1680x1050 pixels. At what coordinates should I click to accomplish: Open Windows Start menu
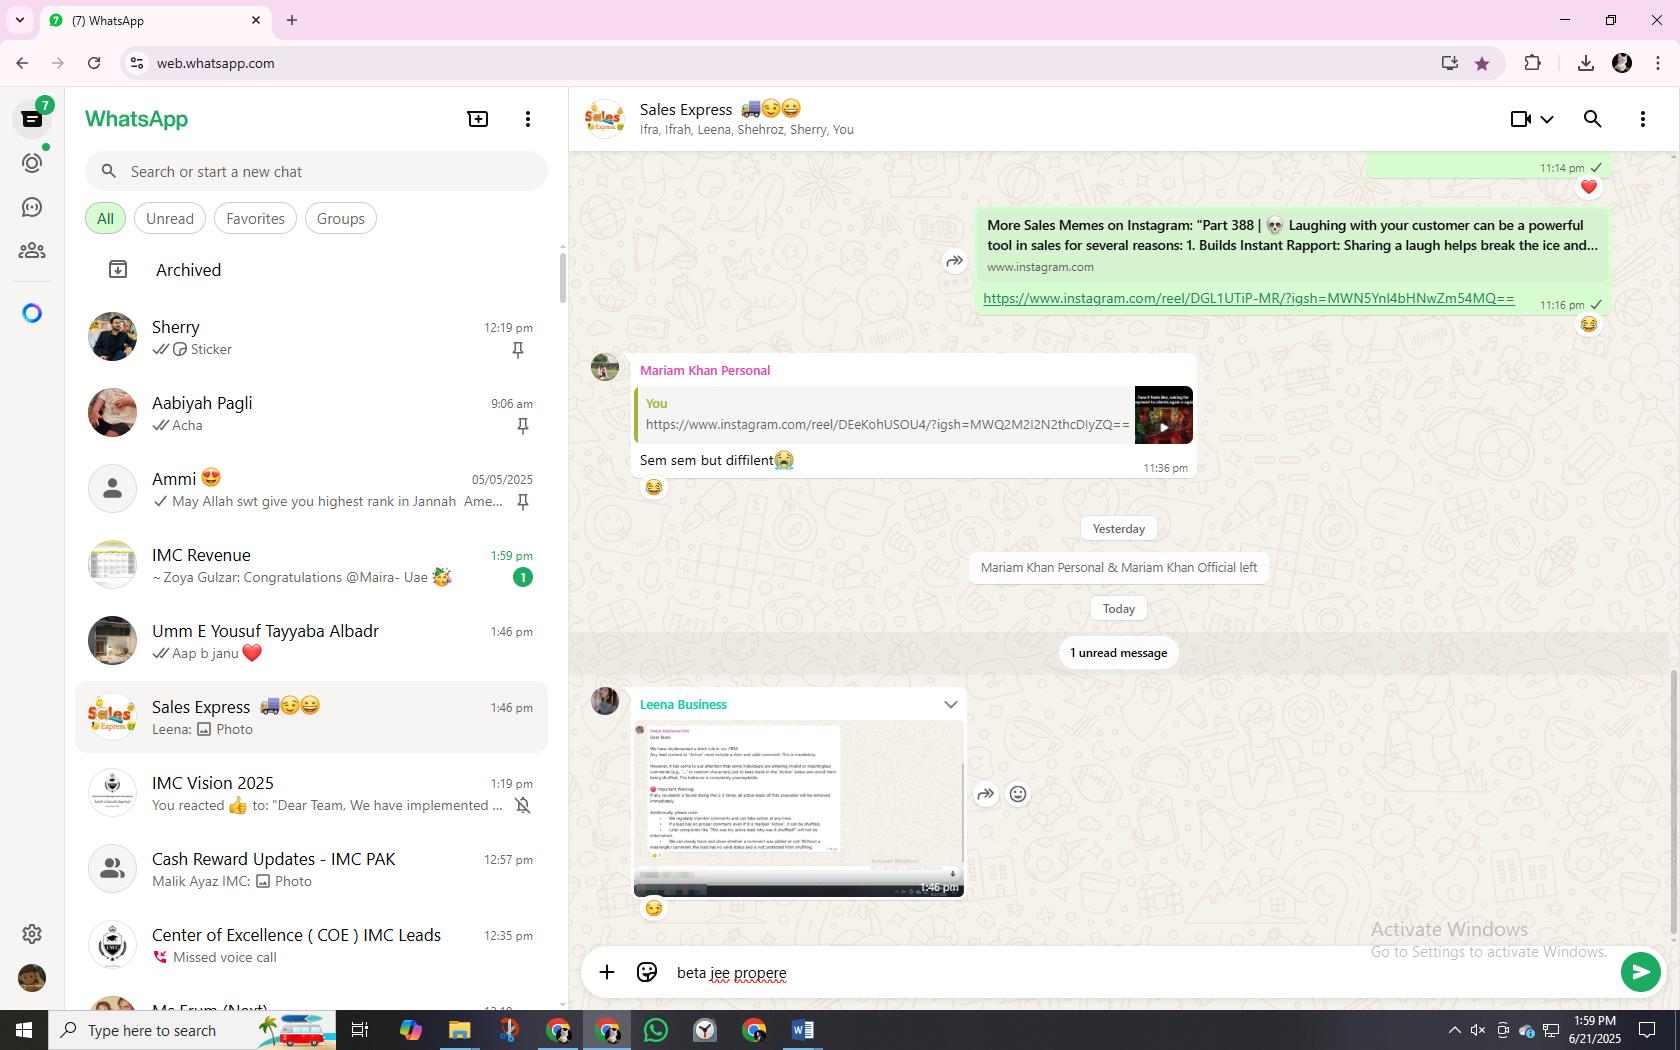pos(24,1030)
